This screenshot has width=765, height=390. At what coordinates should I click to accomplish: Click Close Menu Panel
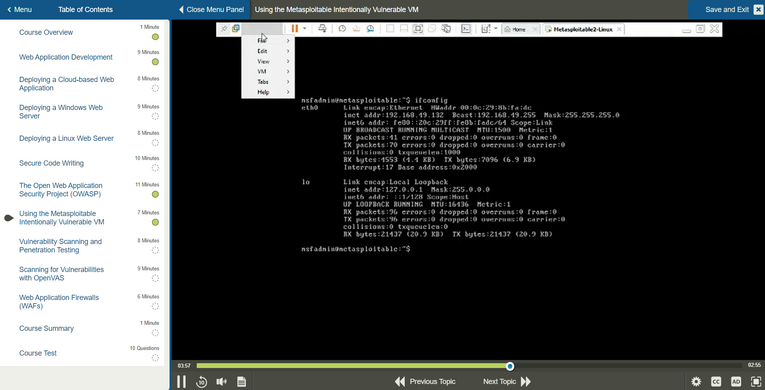coord(211,10)
